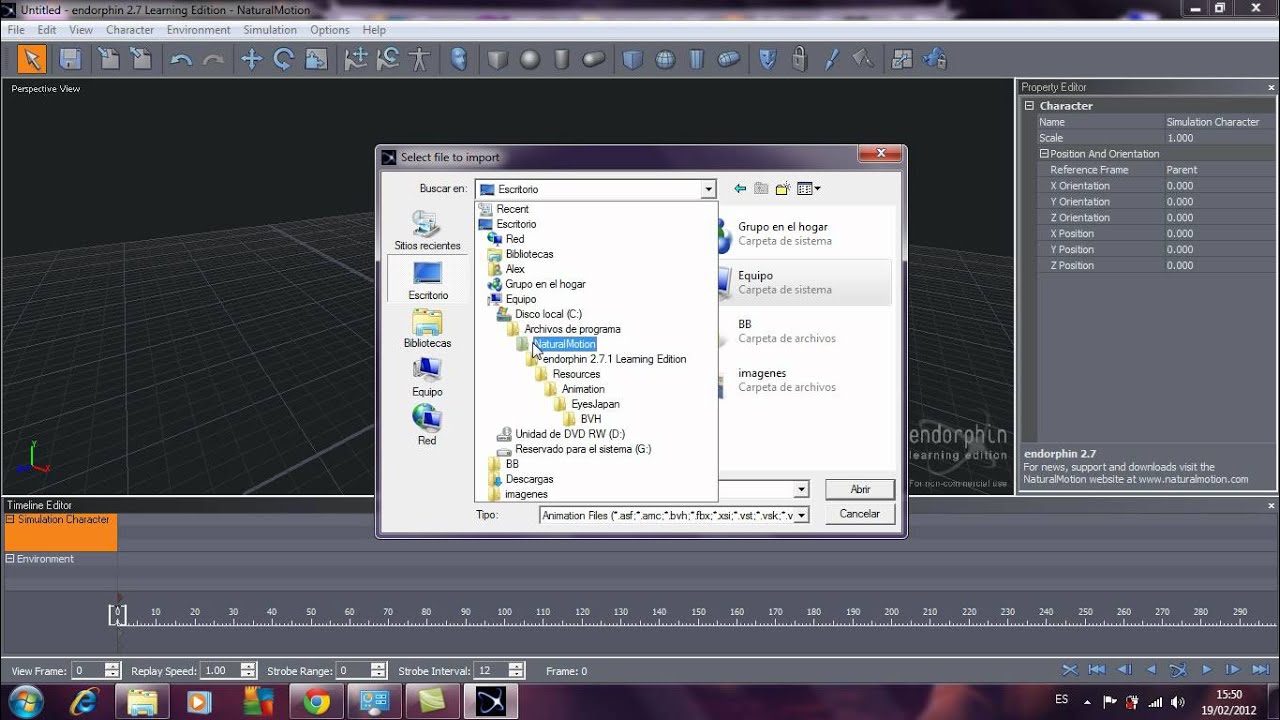1280x720 pixels.
Task: Click the Abrir button
Action: click(860, 489)
